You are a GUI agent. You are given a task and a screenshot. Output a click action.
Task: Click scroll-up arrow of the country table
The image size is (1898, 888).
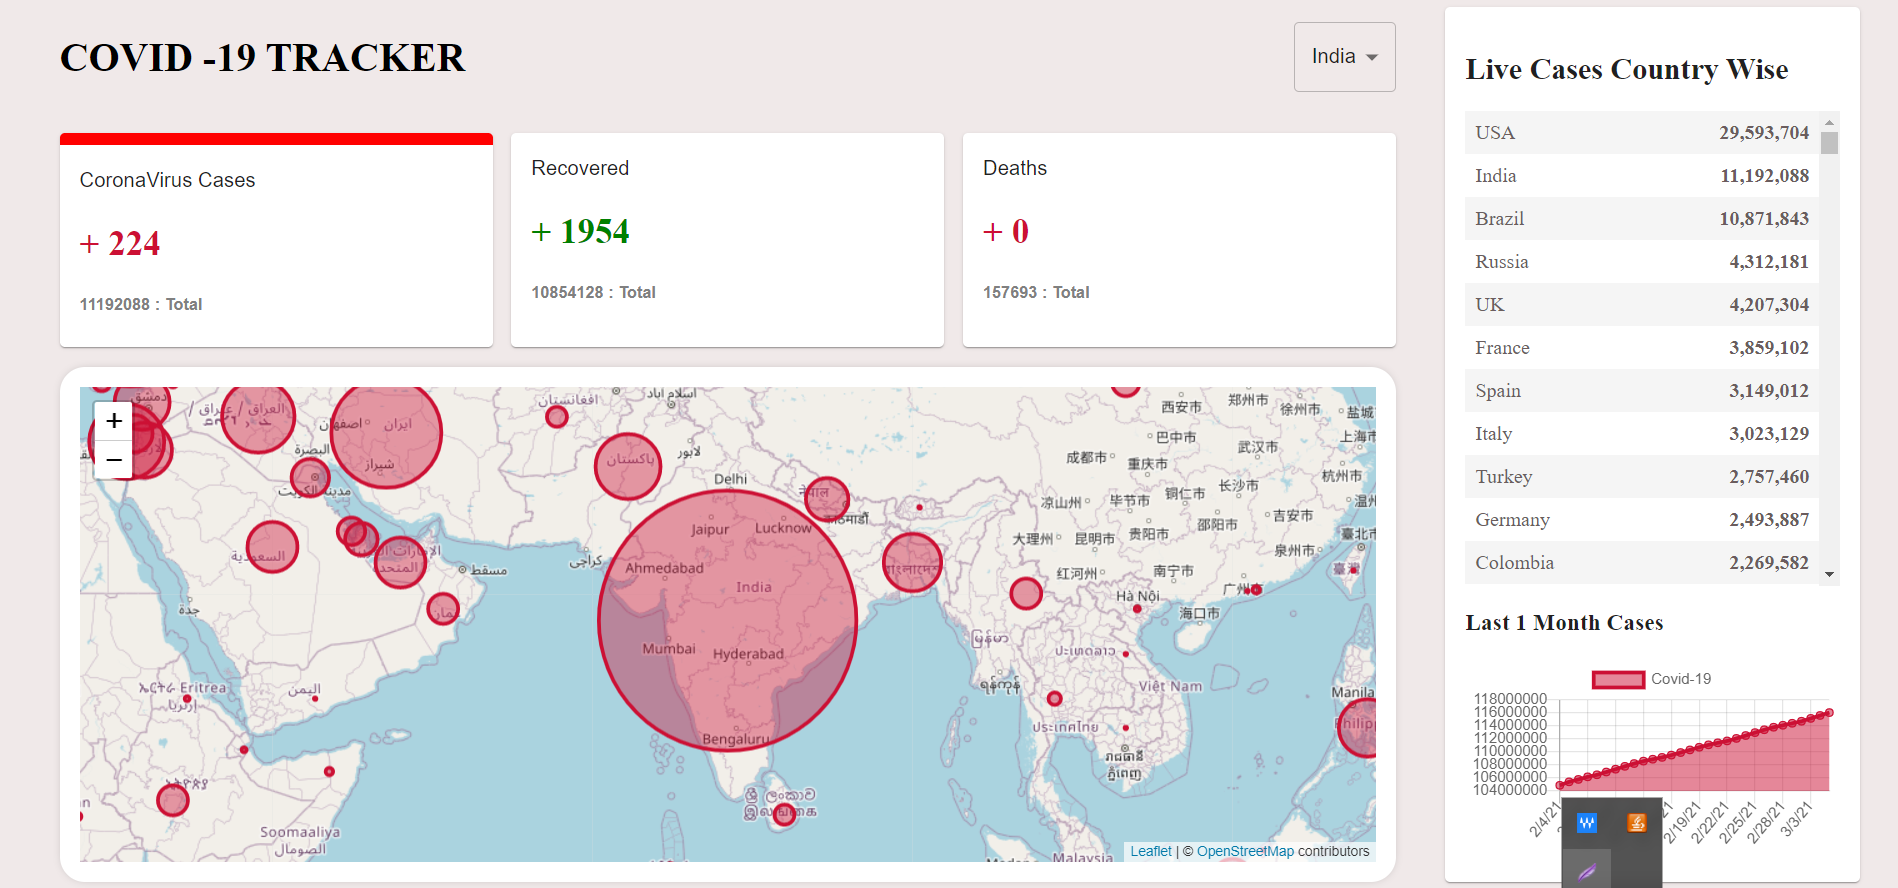pos(1829,122)
